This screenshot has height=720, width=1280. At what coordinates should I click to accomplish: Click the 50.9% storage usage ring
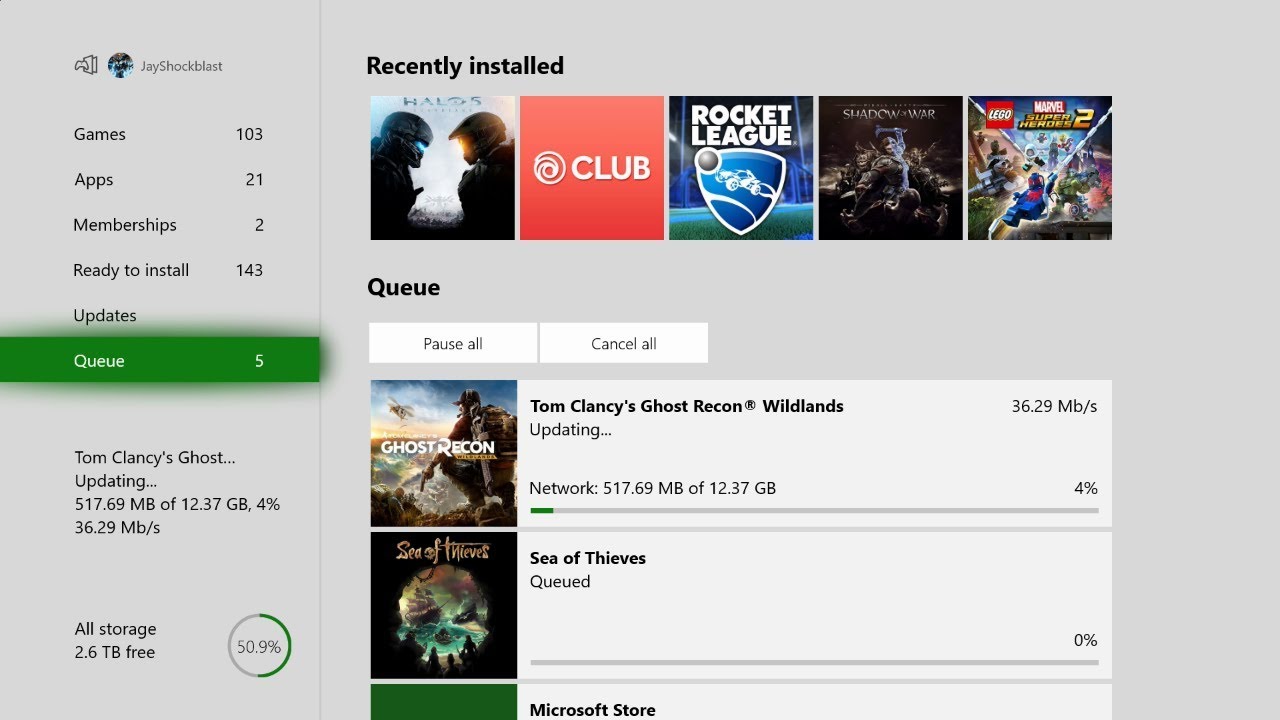pos(259,646)
